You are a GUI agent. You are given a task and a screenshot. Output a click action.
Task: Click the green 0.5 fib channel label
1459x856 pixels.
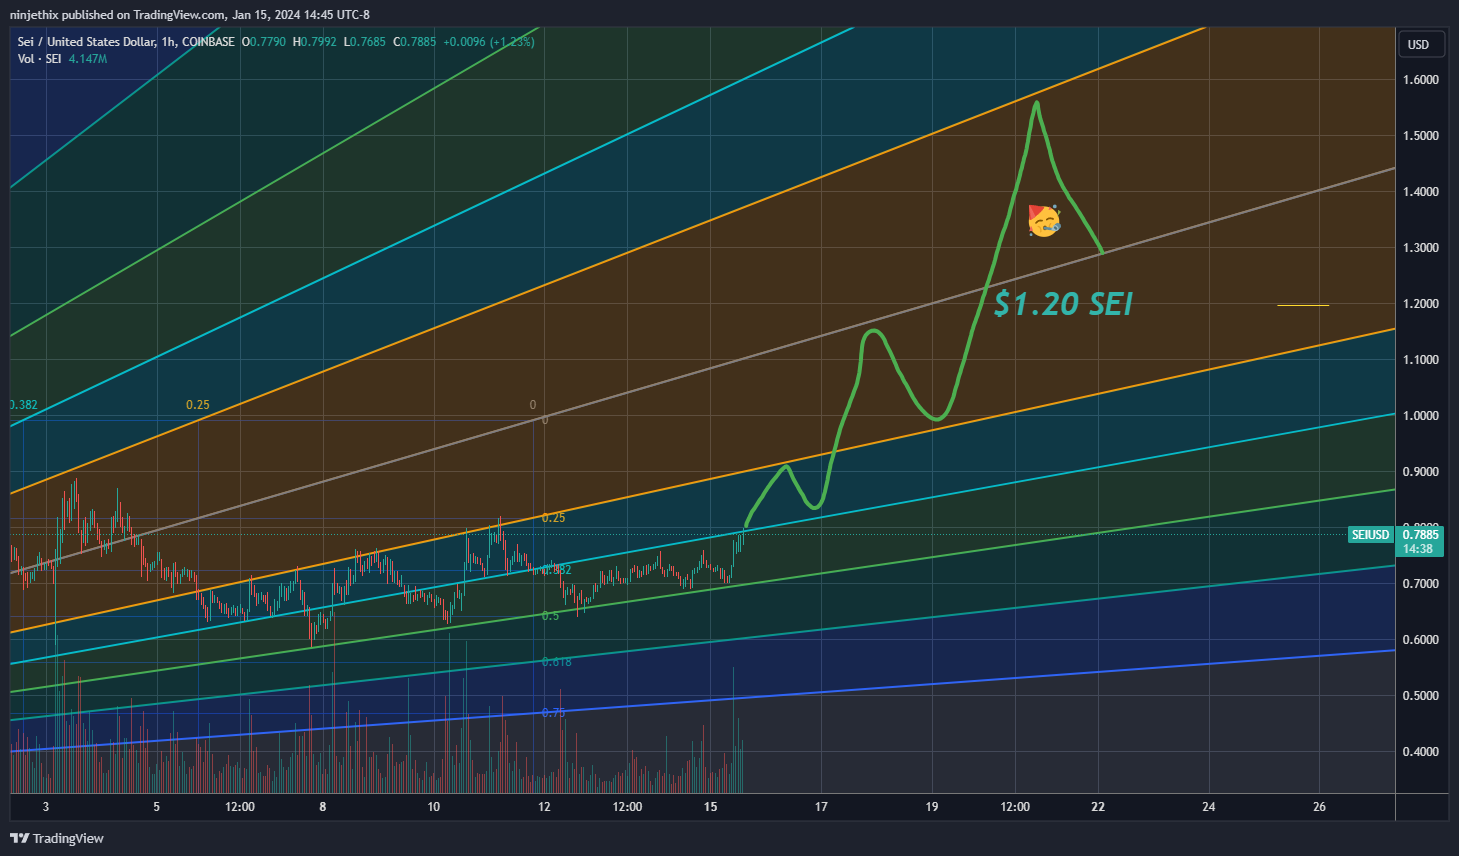point(551,616)
